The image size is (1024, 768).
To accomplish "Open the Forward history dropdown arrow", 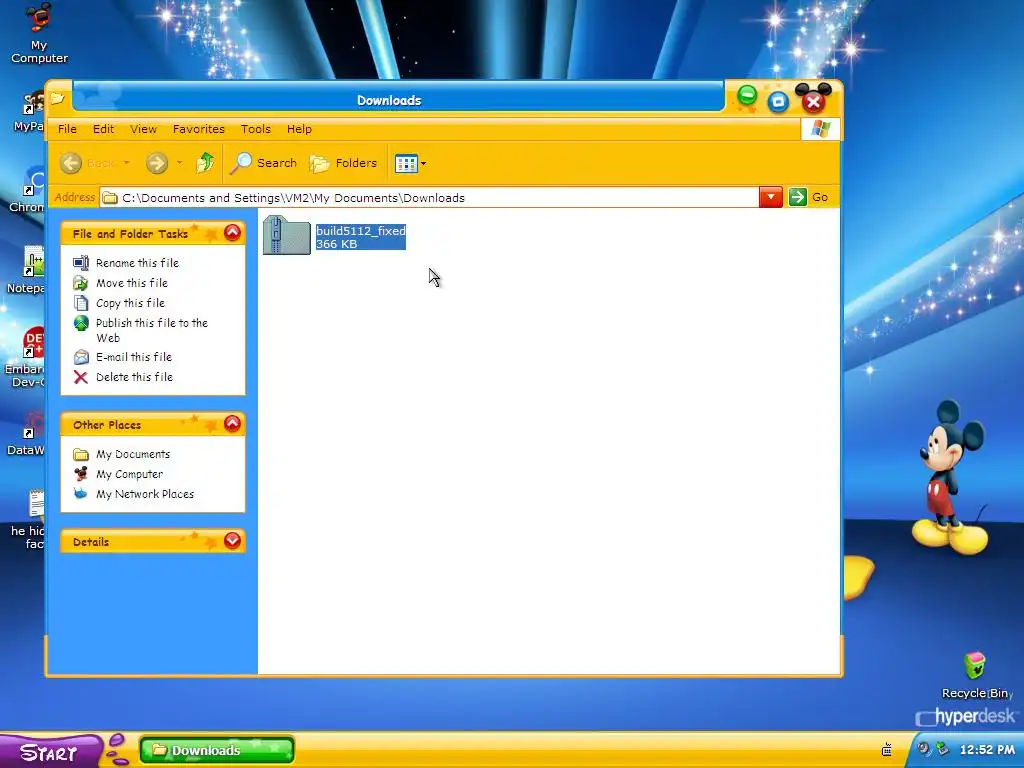I will click(179, 163).
